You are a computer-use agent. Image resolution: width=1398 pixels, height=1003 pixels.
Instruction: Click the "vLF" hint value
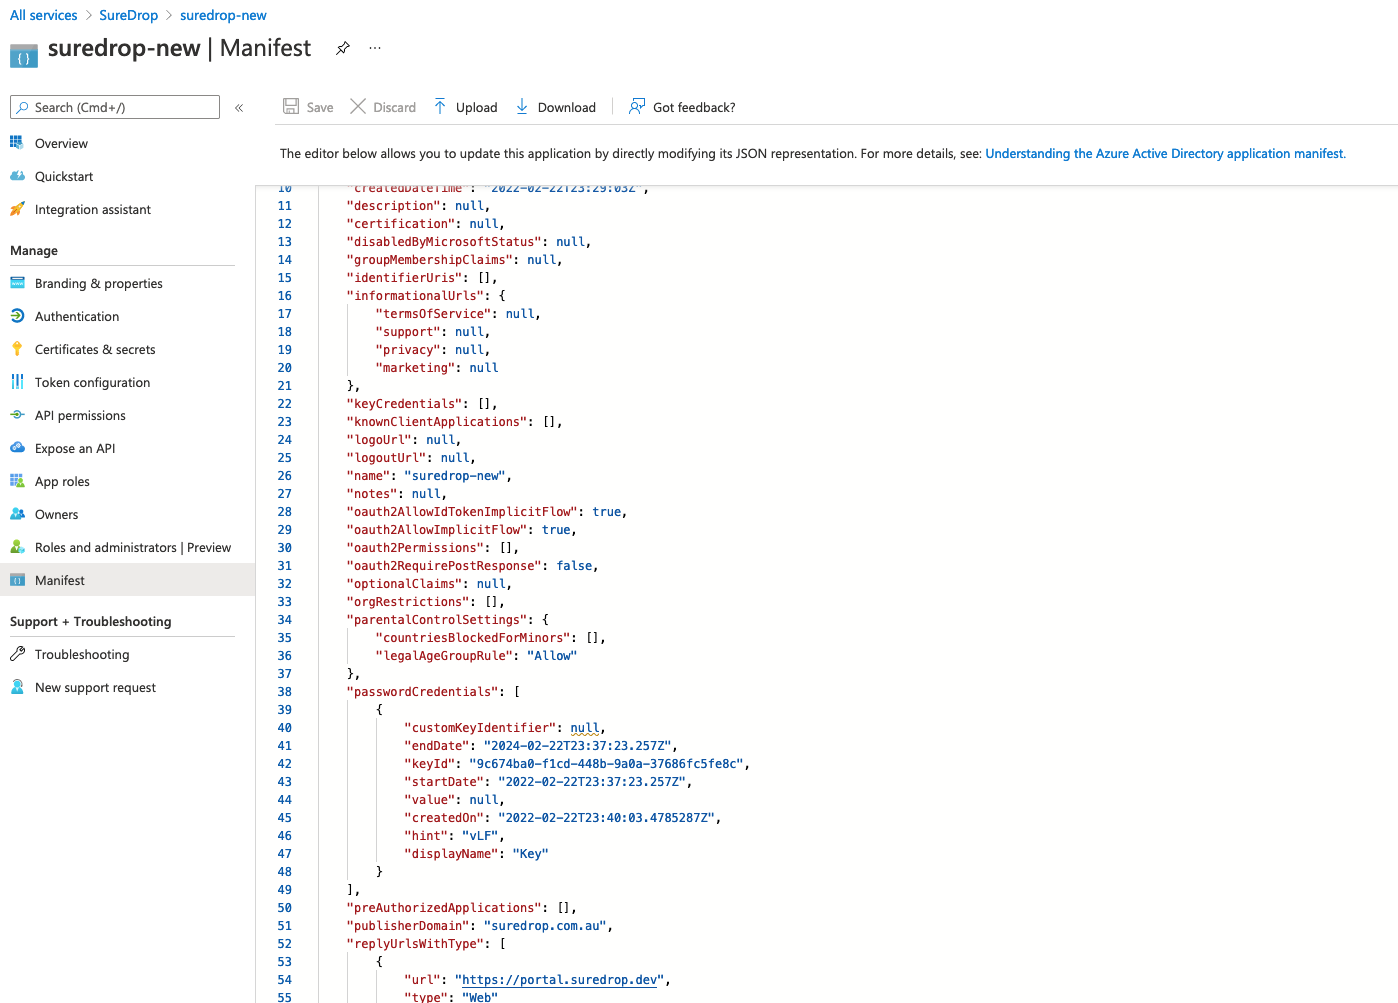click(480, 836)
